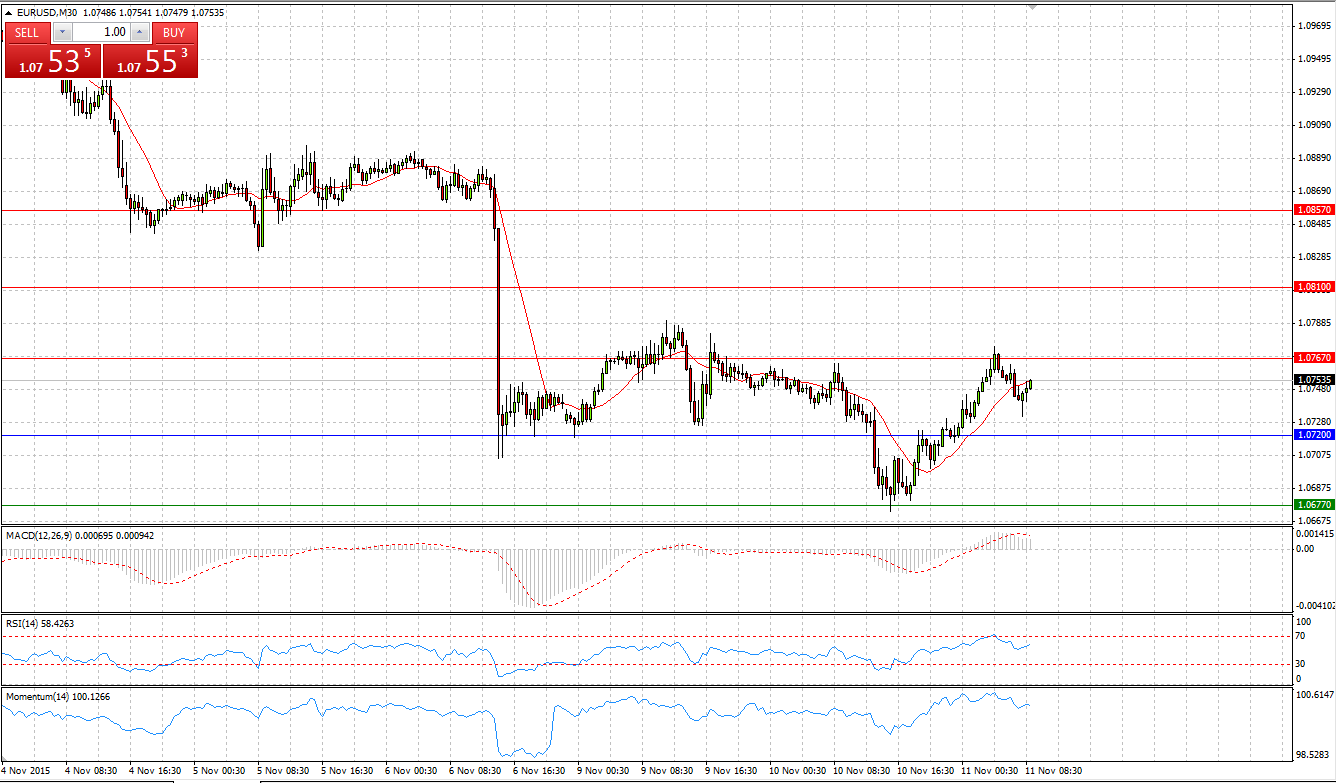Click the RSI scale value 70

pos(1300,636)
